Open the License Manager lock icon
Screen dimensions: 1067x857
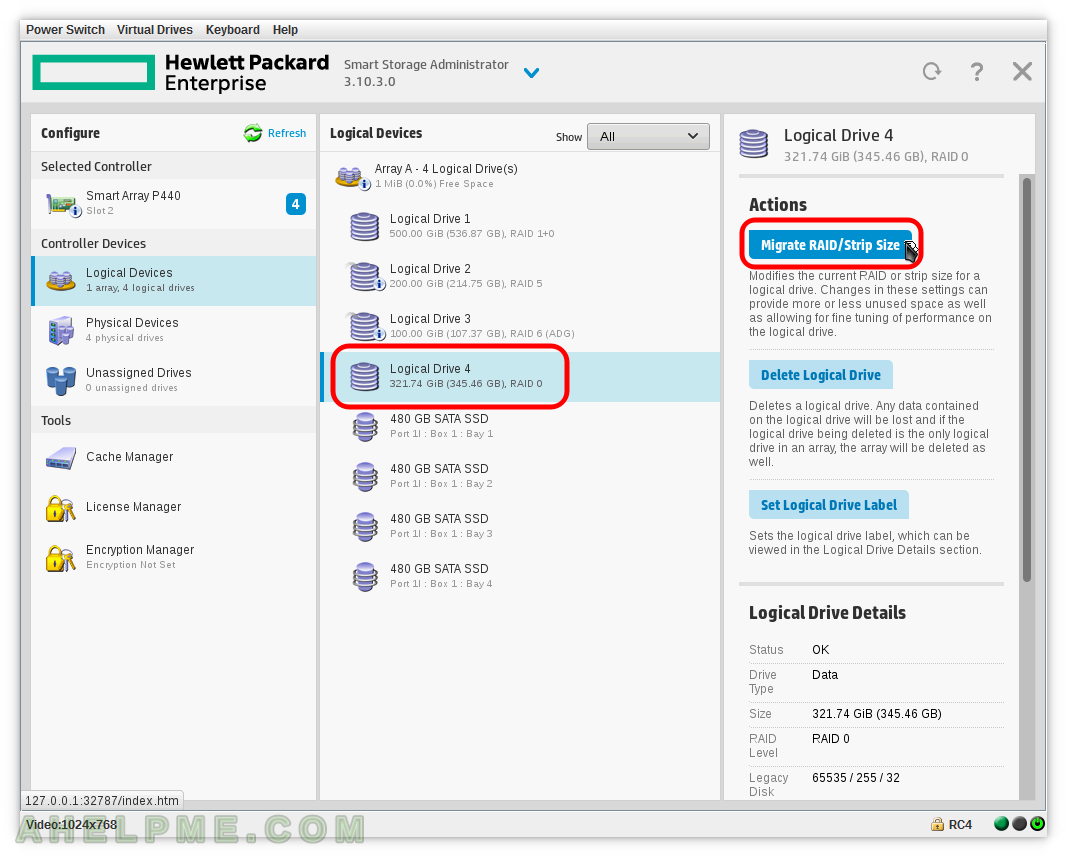61,508
